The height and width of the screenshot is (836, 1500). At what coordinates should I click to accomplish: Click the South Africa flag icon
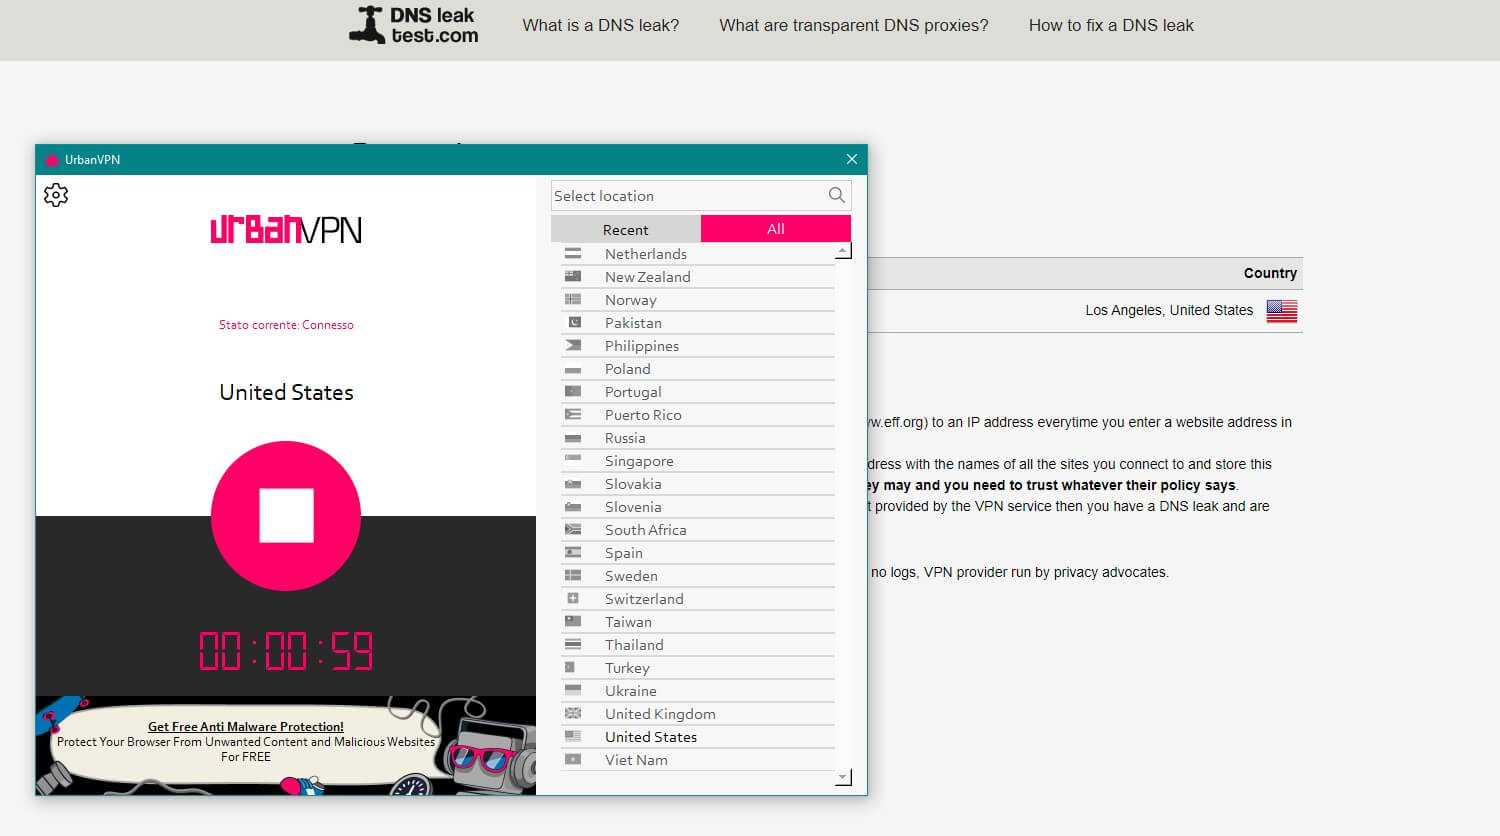[x=573, y=530]
